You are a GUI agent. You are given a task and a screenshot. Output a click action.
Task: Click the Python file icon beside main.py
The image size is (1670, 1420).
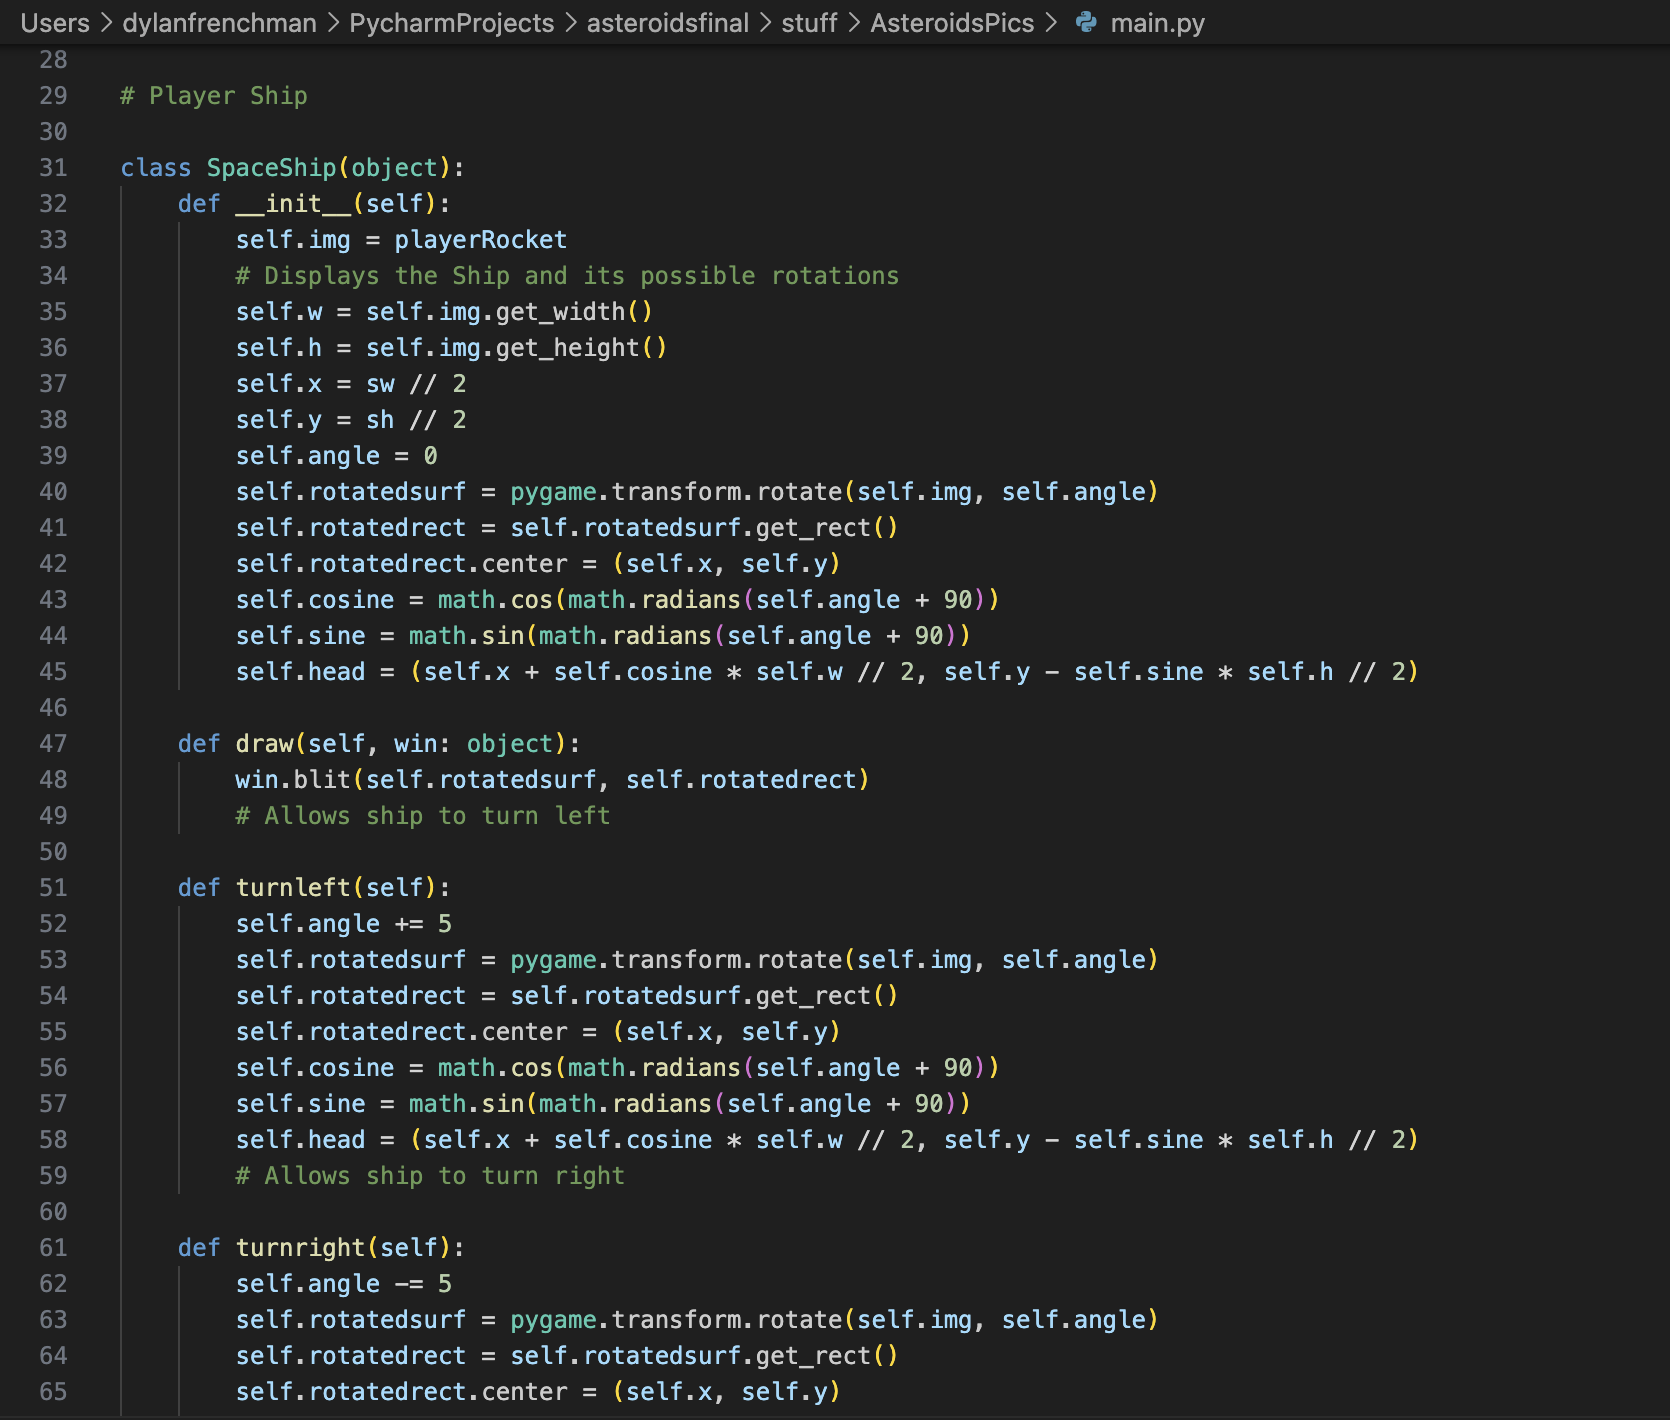coord(1086,22)
